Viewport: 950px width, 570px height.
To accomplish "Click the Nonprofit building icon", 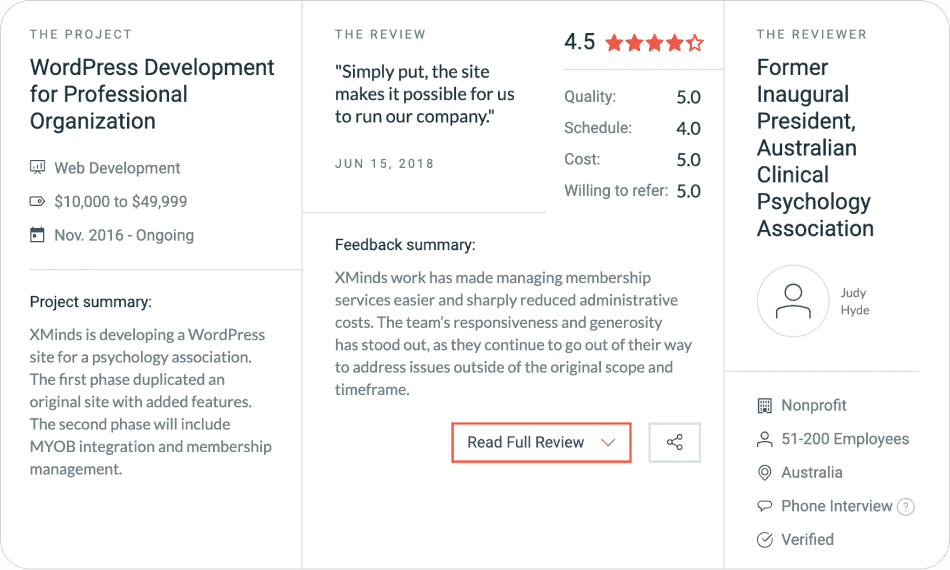I will point(765,406).
